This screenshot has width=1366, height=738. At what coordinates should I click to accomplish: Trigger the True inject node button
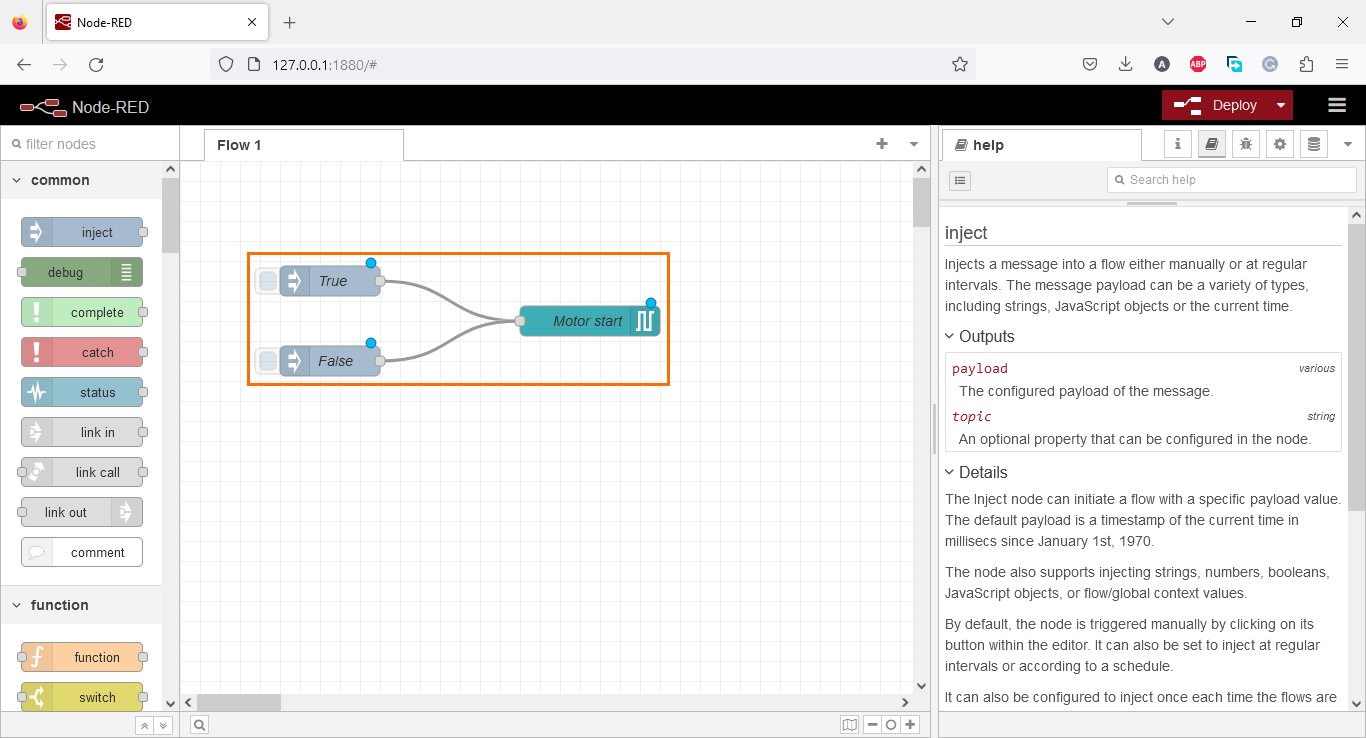click(x=266, y=281)
